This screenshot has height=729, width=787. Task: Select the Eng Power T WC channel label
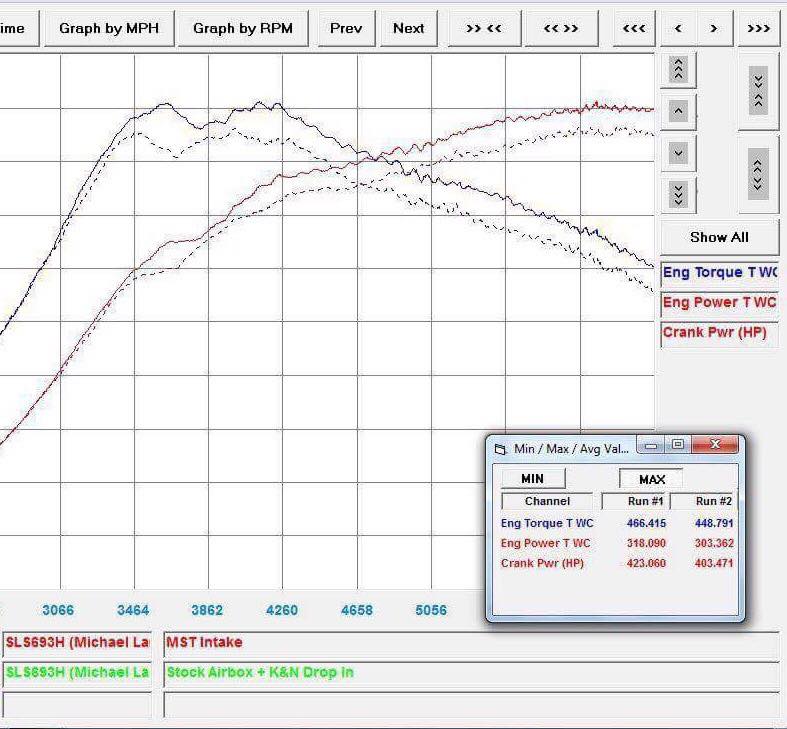pyautogui.click(x=719, y=303)
